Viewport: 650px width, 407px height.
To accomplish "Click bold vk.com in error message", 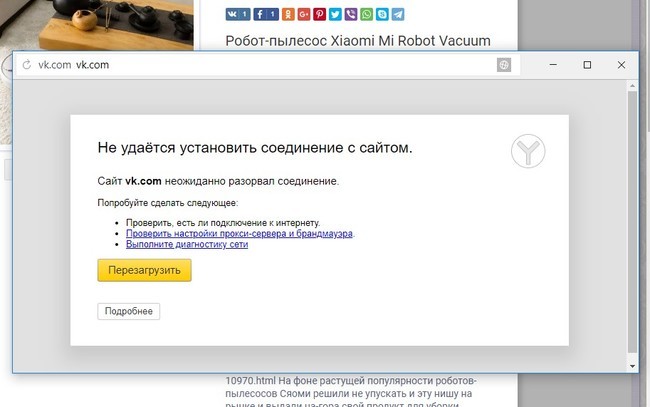I will pos(143,181).
